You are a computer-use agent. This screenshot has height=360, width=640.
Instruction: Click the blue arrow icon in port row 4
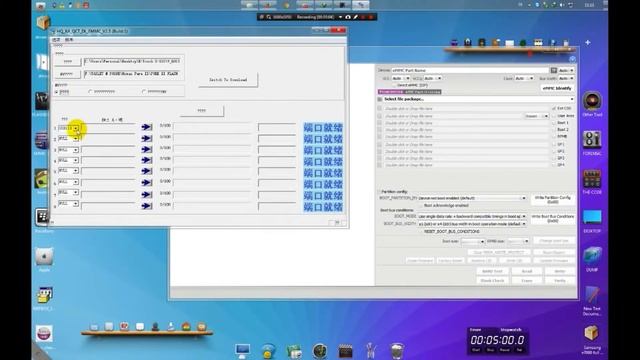pyautogui.click(x=147, y=160)
